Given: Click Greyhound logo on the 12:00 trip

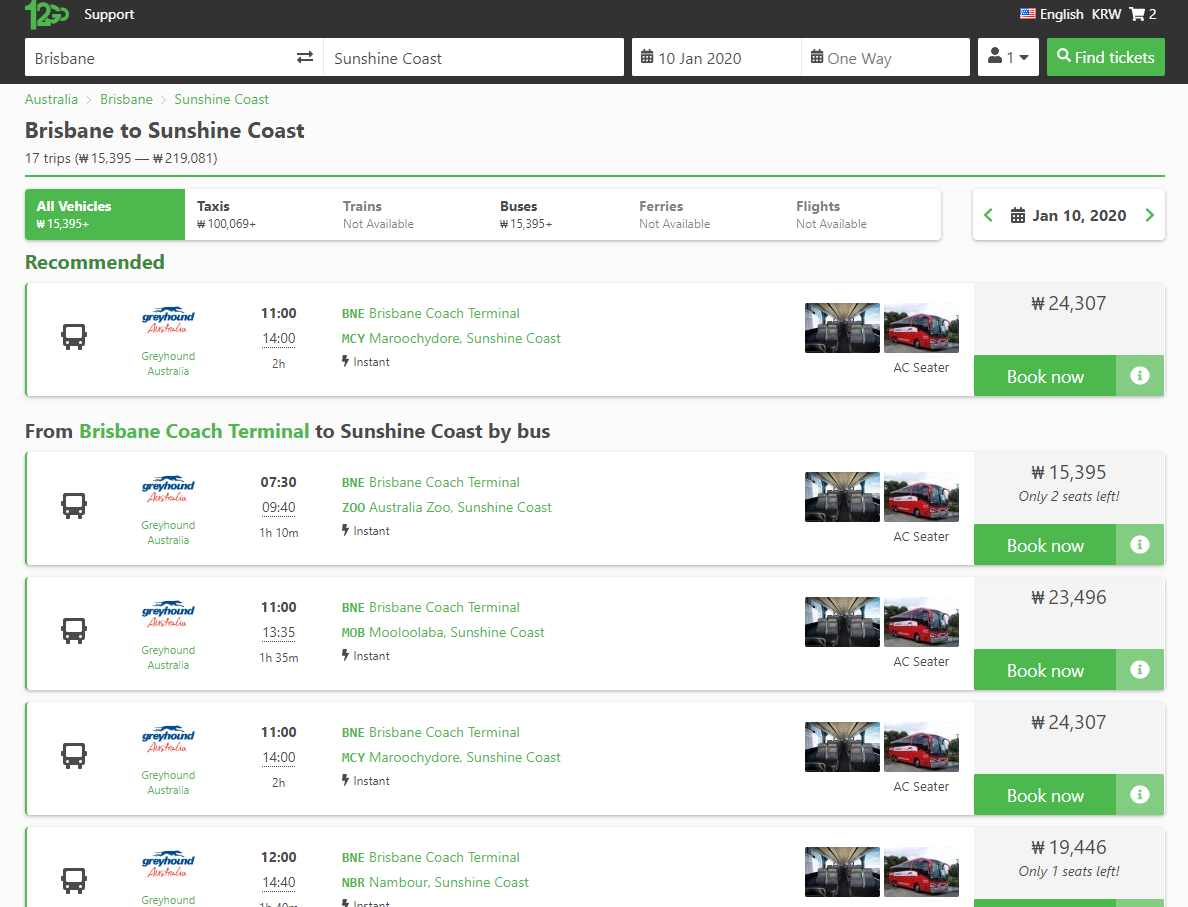Looking at the screenshot, I should point(168,865).
